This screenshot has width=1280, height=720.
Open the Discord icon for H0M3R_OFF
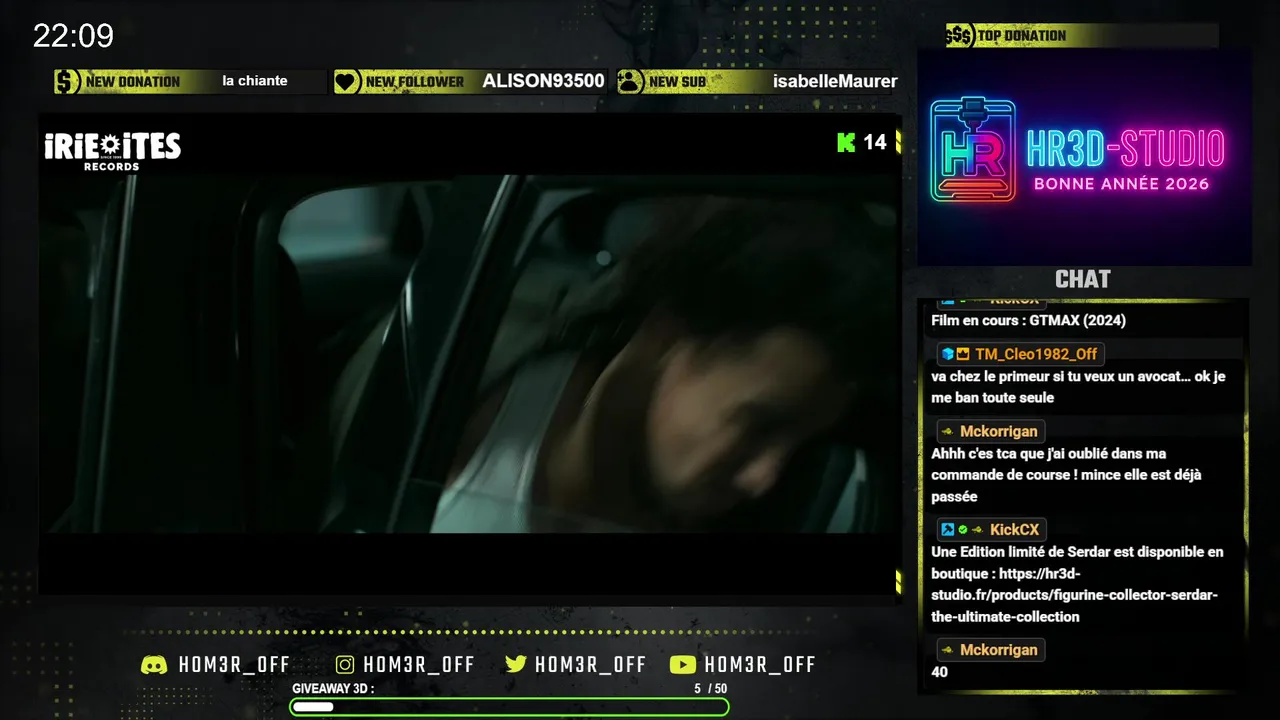pos(154,665)
